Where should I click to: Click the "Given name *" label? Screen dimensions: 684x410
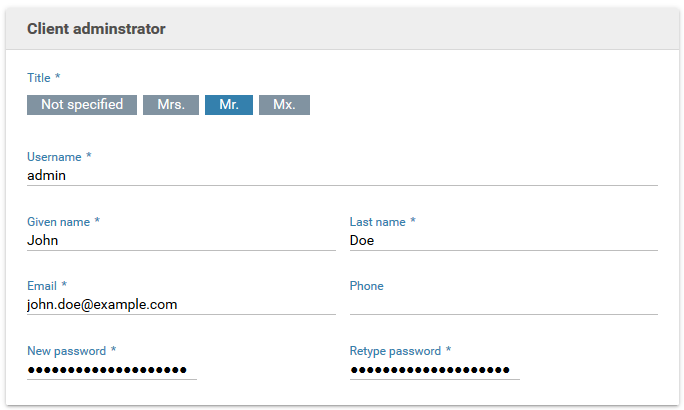tap(63, 222)
